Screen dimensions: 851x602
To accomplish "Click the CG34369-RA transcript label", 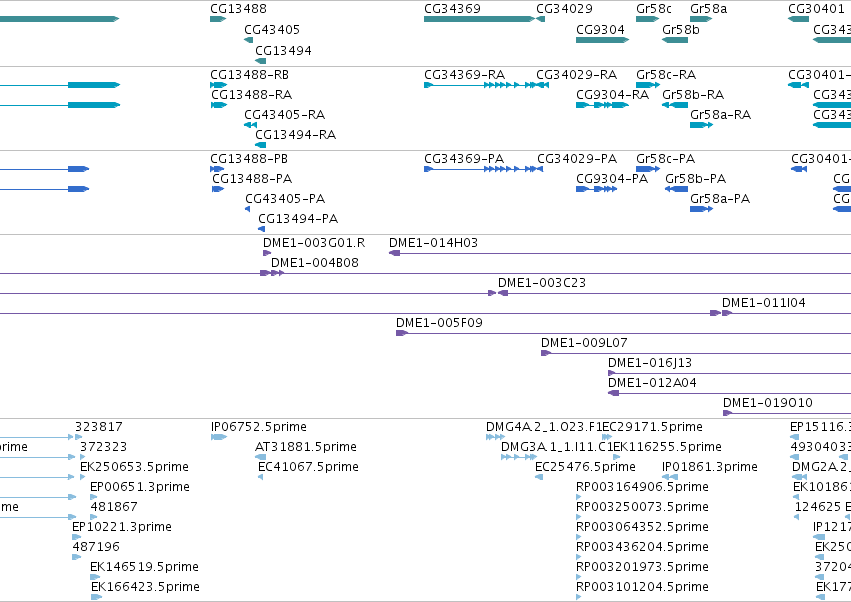I will [465, 75].
